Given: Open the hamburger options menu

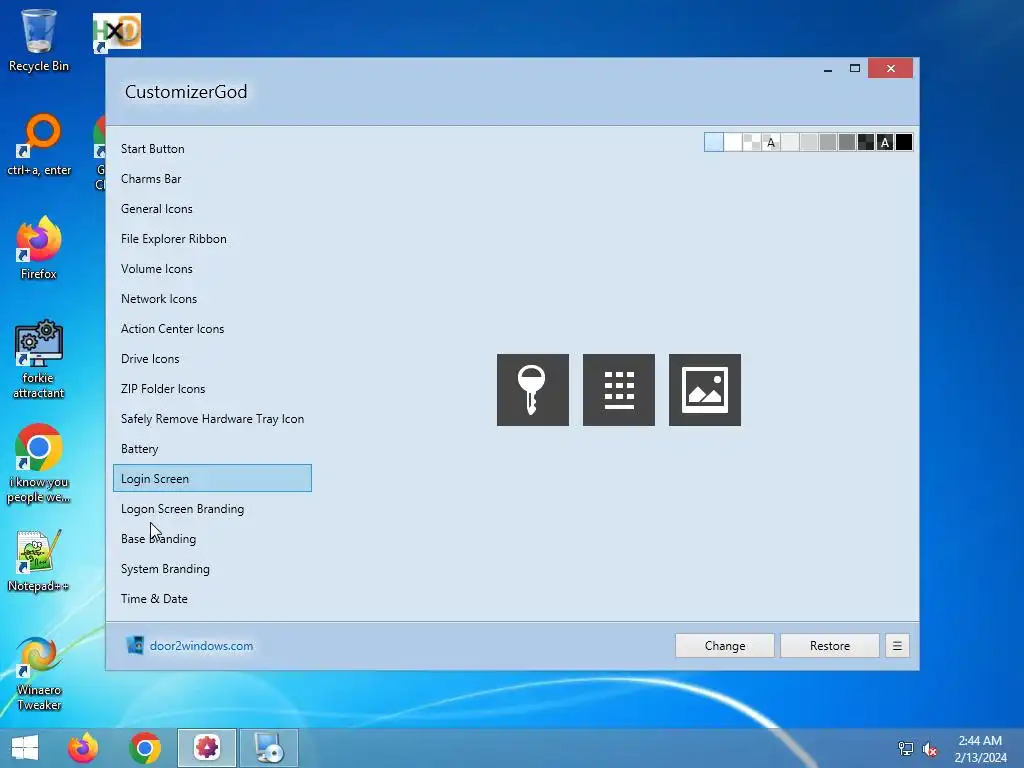Looking at the screenshot, I should (897, 646).
